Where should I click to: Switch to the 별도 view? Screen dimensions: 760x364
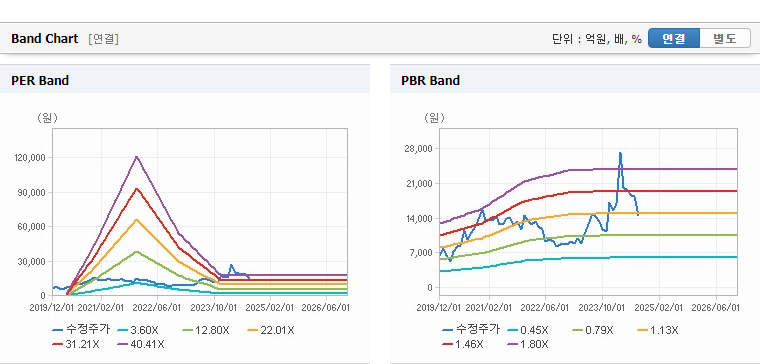pos(725,38)
